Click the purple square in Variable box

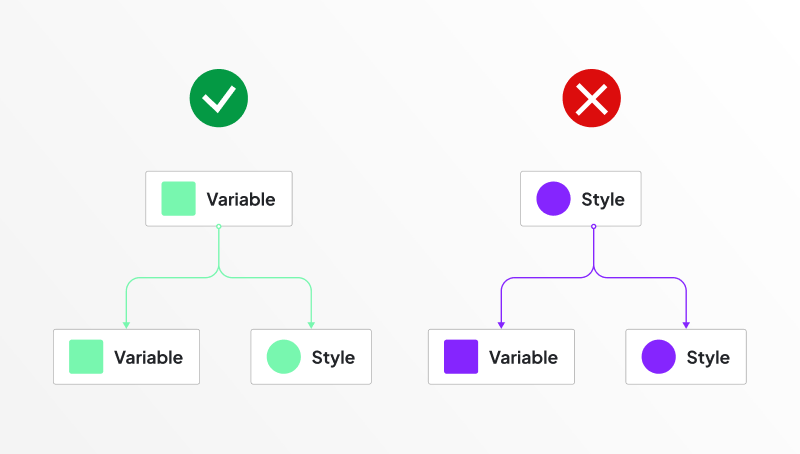pyautogui.click(x=461, y=357)
